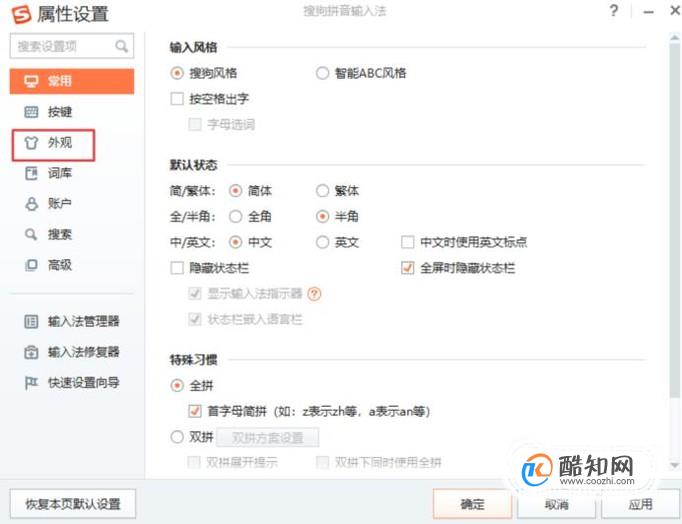The width and height of the screenshot is (682, 524).
Task: Enable 按空格出字 checkbox
Action: pos(177,99)
